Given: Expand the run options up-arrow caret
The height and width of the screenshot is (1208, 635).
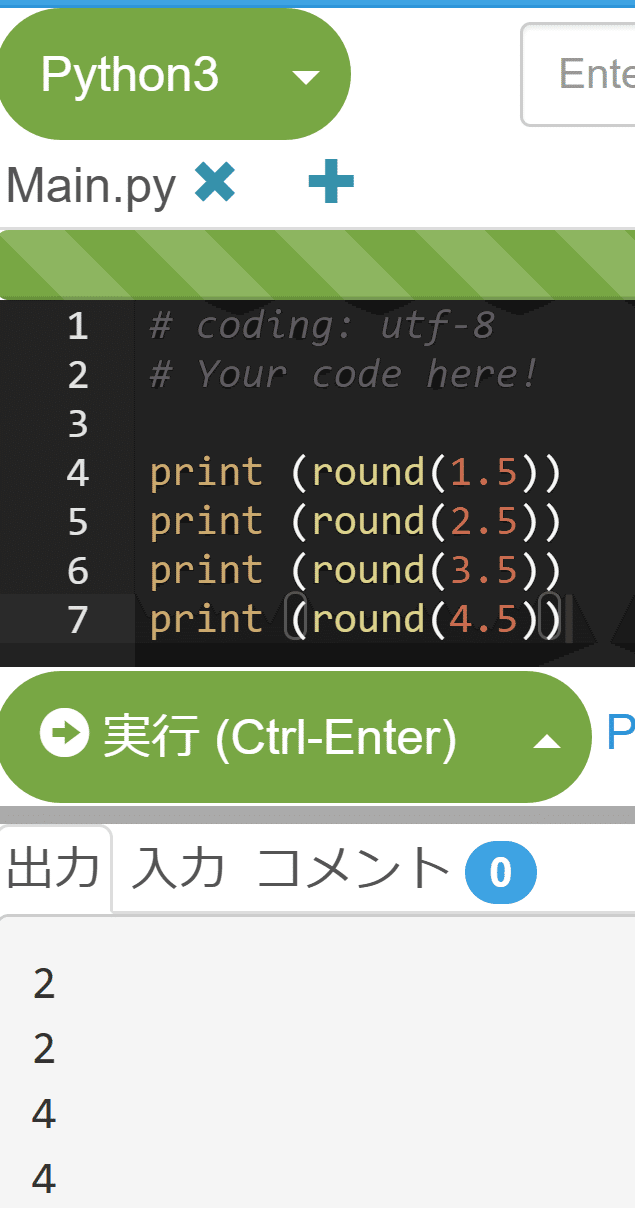Looking at the screenshot, I should coord(546,741).
